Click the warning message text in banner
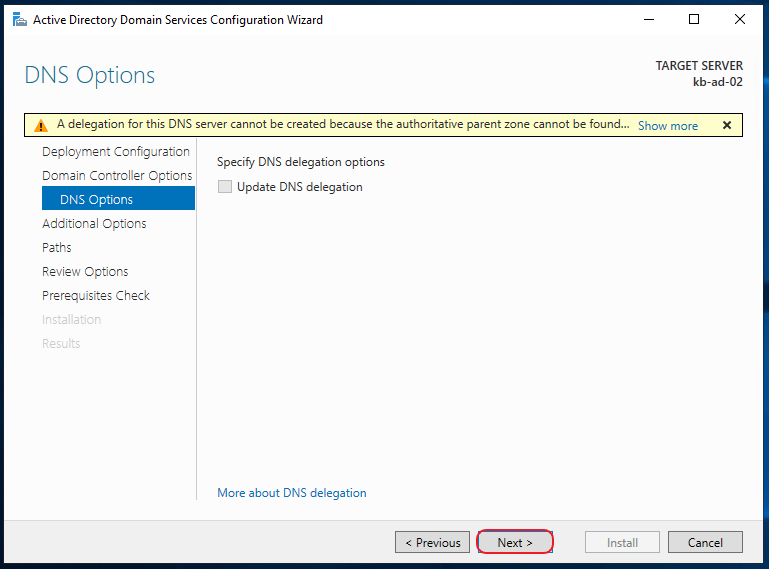769x569 pixels. pyautogui.click(x=343, y=124)
